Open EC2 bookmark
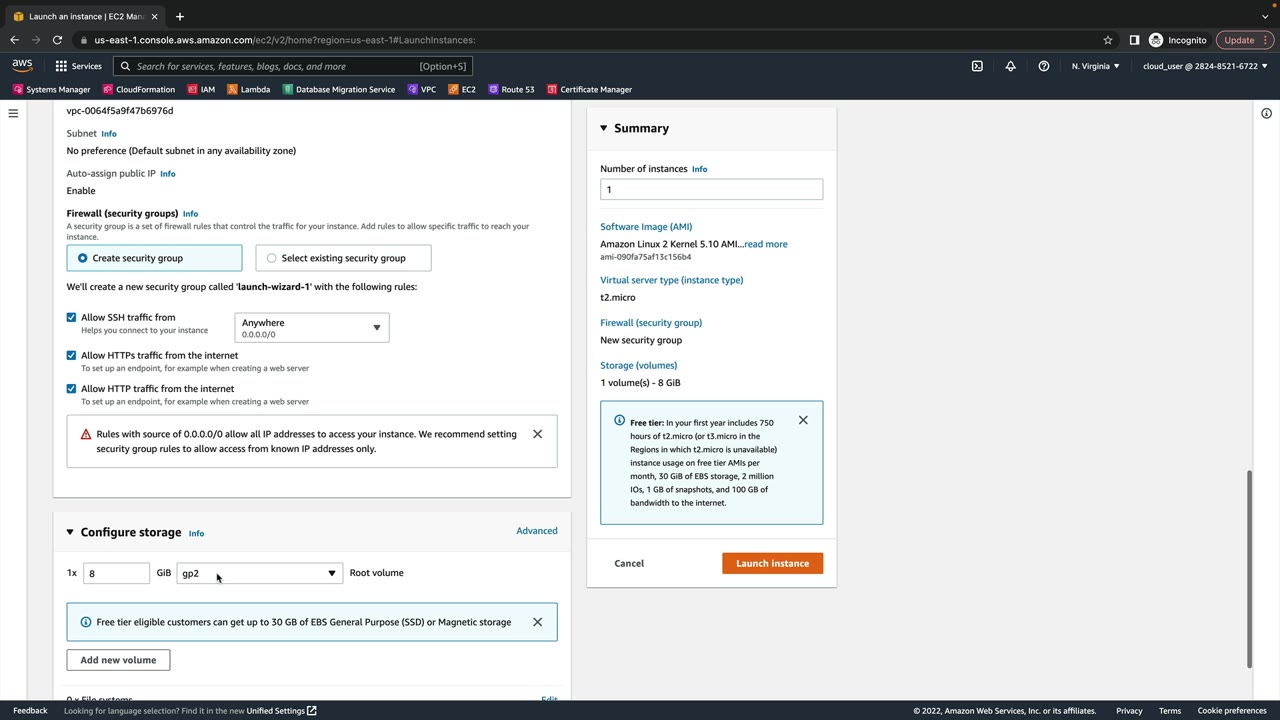 click(462, 89)
